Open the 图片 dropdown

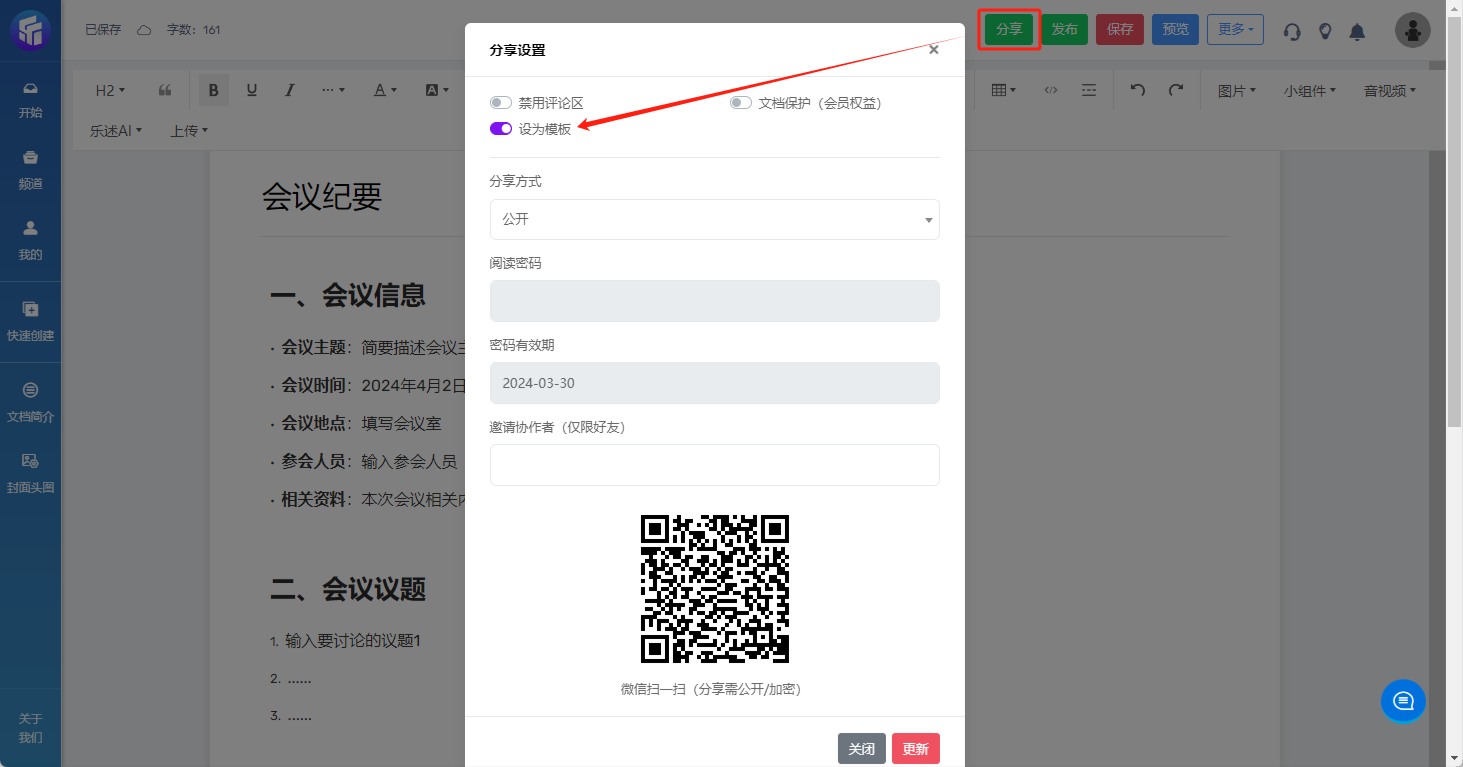coord(1237,90)
